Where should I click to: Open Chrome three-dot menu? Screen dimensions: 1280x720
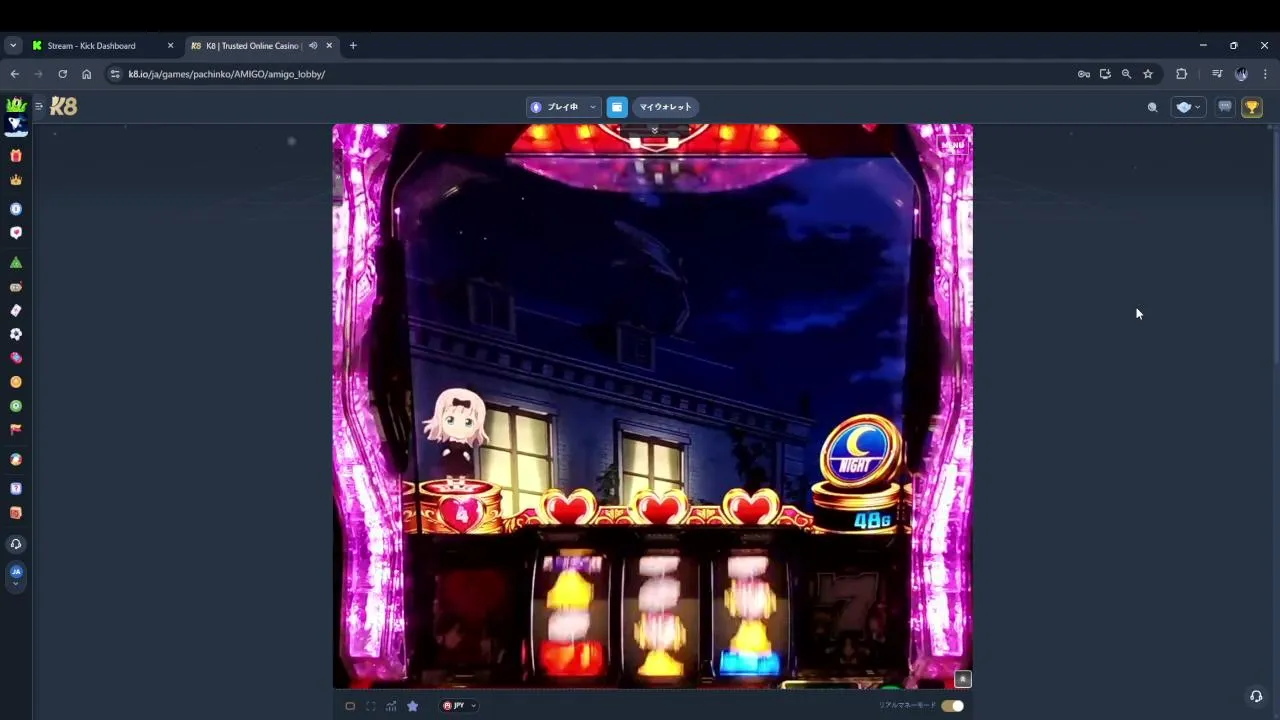tap(1265, 74)
